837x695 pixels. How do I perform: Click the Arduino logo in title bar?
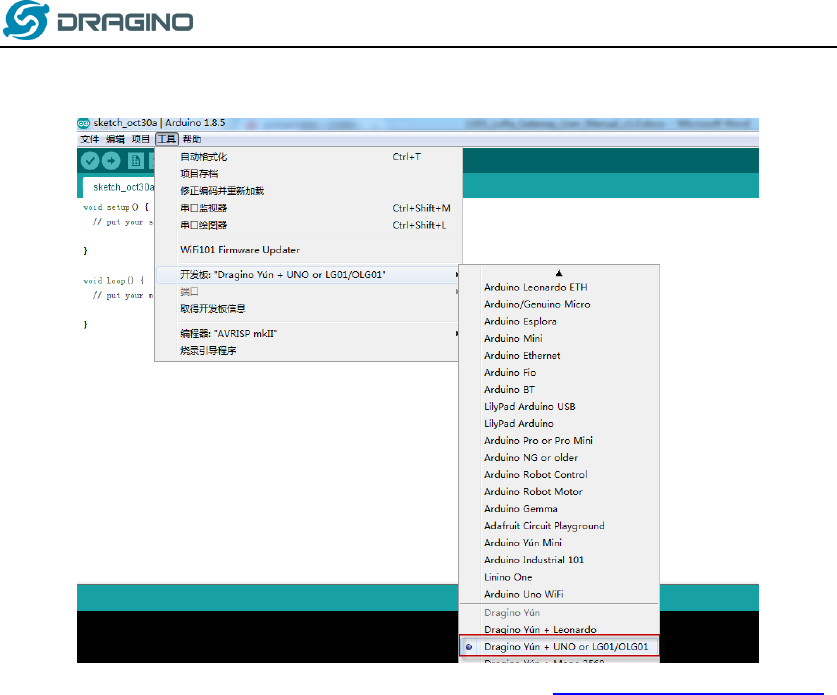[84, 123]
